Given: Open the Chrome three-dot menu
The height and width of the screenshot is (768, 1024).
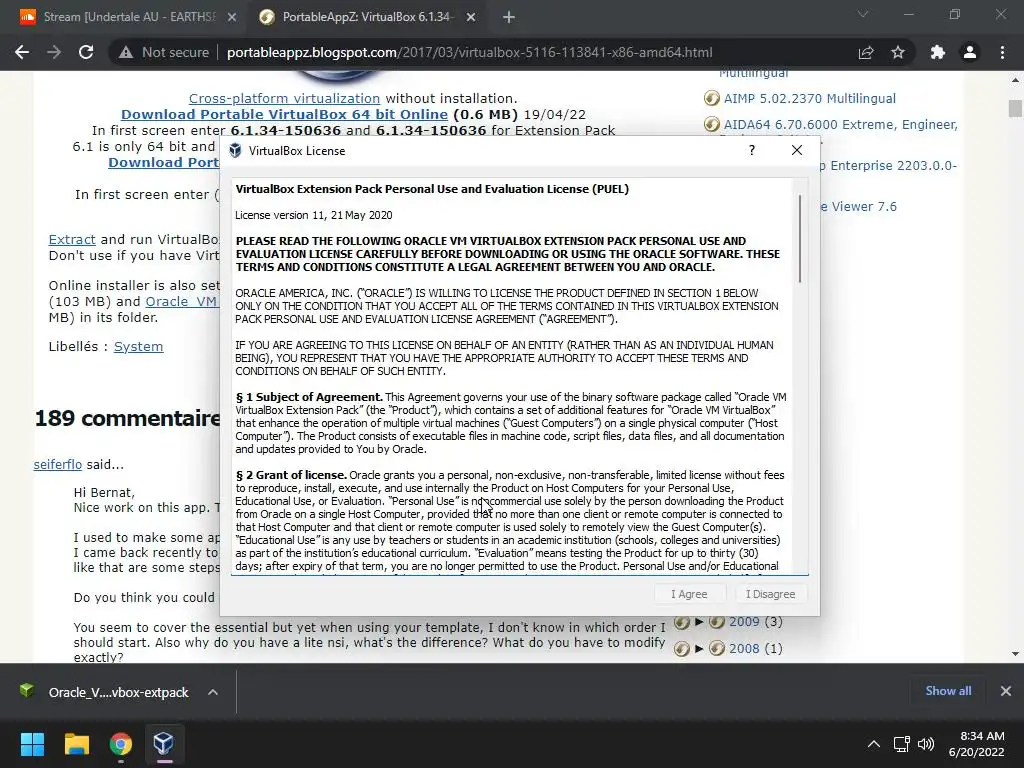Looking at the screenshot, I should (1002, 52).
